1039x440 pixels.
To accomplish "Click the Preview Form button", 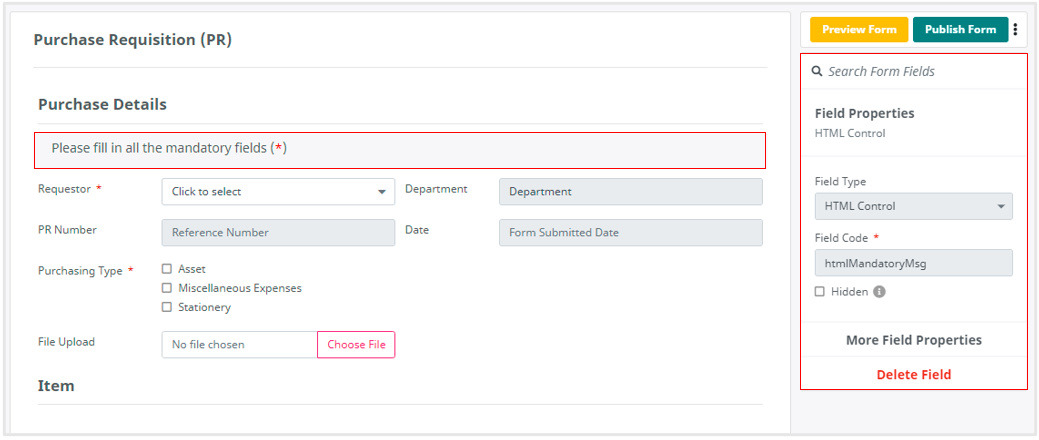I will (859, 30).
